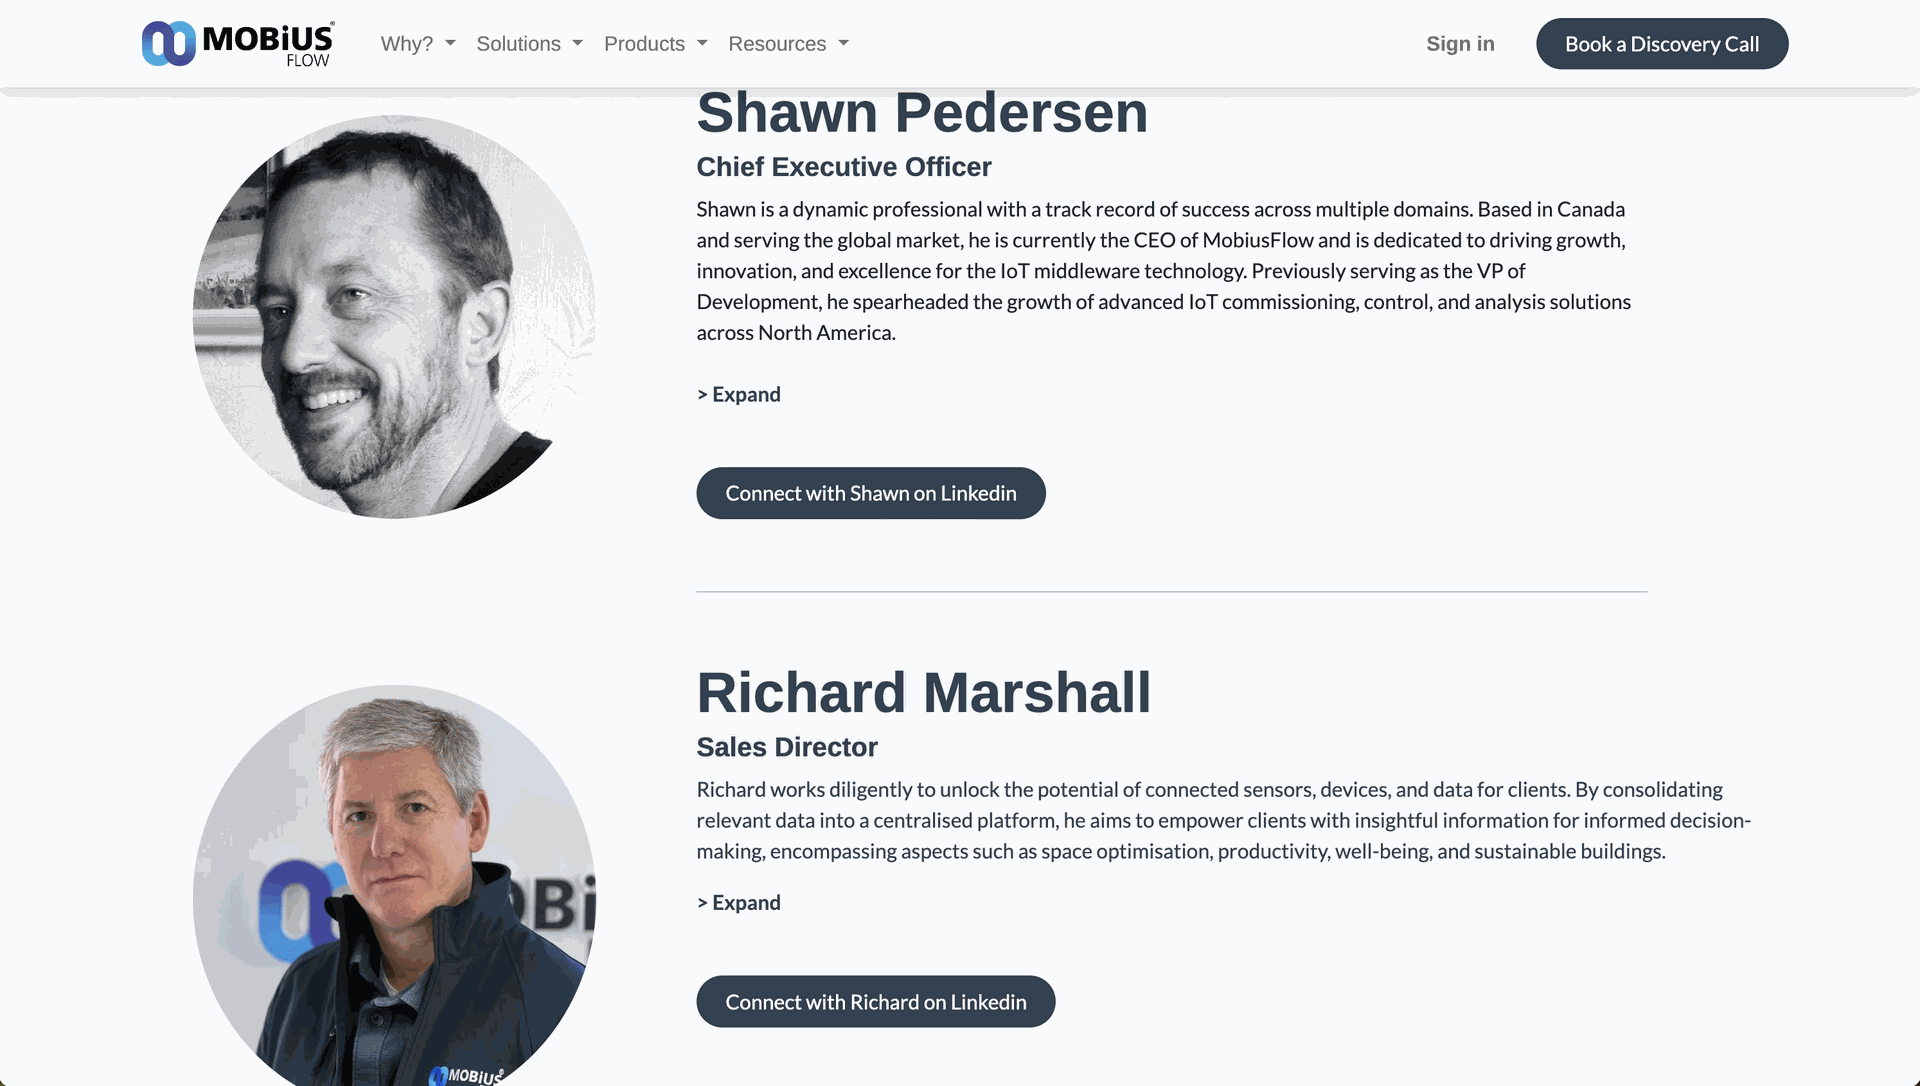Click the Shawn Pedersen name heading

point(922,113)
